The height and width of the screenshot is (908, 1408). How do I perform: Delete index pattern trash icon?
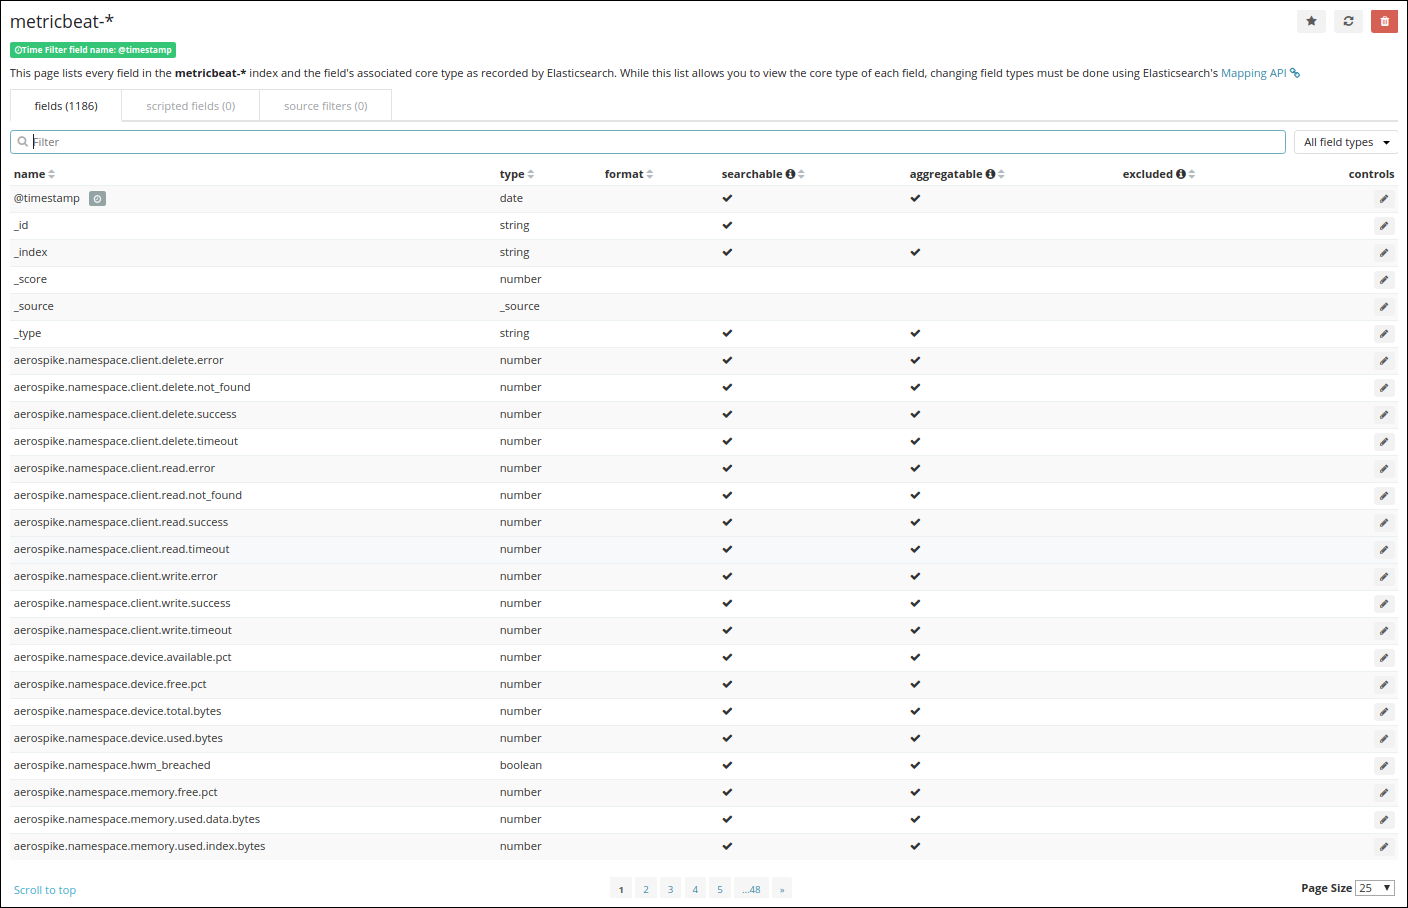[x=1385, y=21]
